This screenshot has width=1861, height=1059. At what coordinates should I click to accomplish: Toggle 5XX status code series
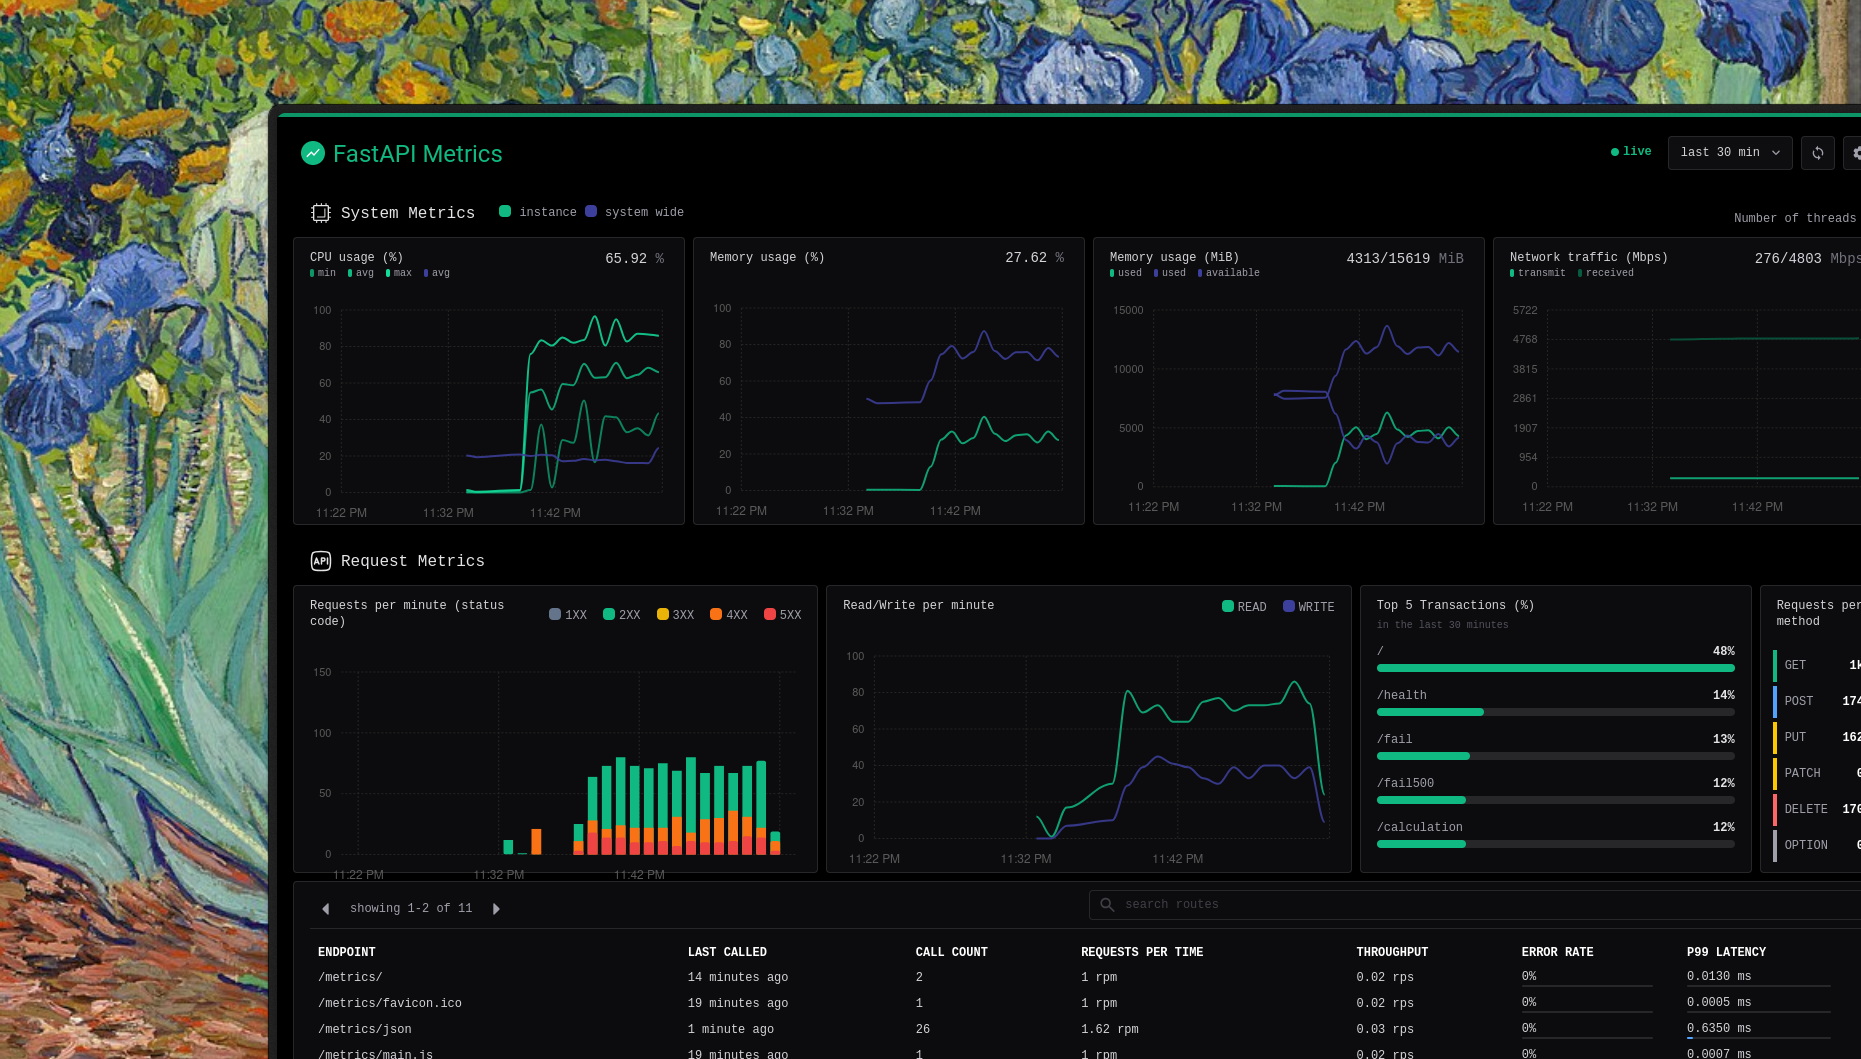(783, 614)
